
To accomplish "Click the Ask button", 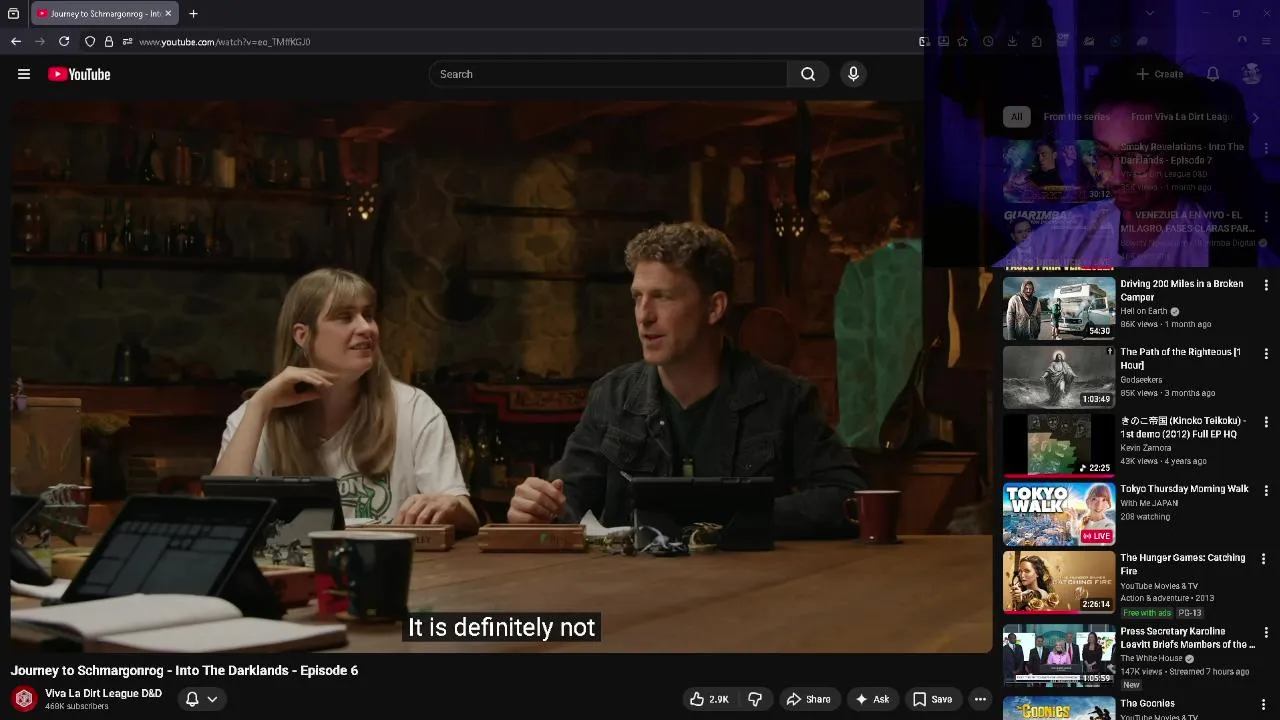I will pyautogui.click(x=871, y=699).
